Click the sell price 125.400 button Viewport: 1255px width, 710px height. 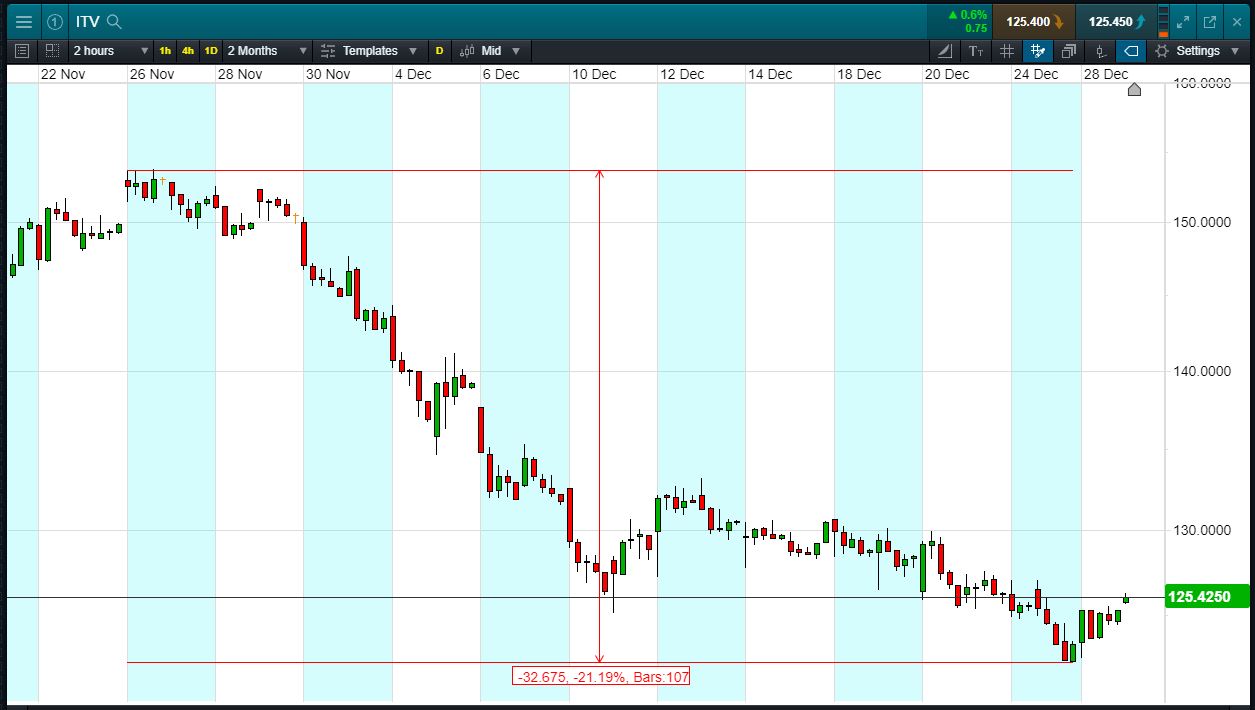pyautogui.click(x=1033, y=21)
